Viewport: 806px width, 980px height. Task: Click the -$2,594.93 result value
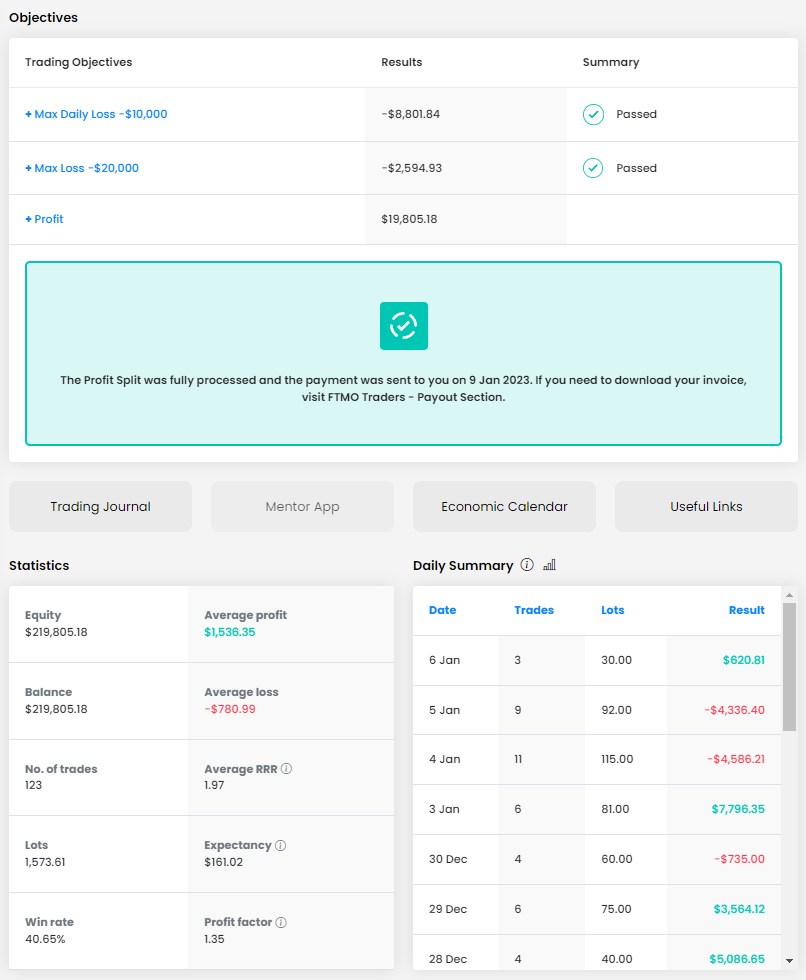pyautogui.click(x=412, y=168)
